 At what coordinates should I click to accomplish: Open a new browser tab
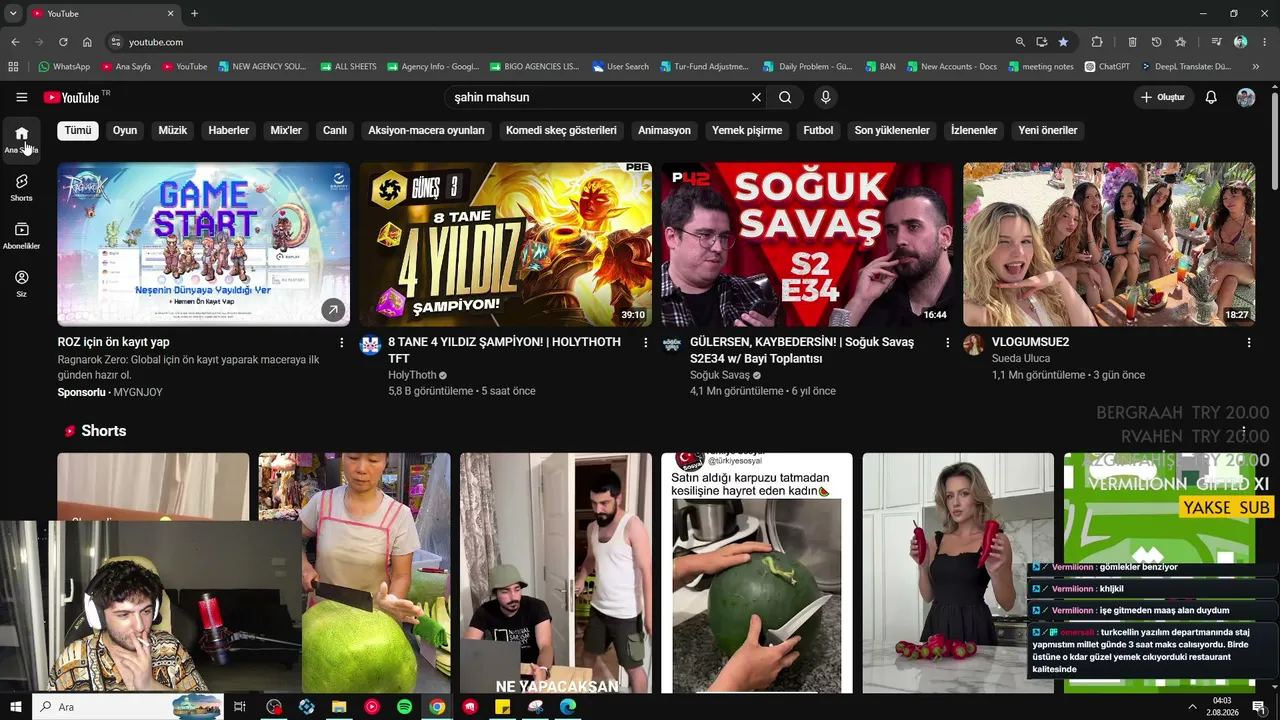pos(194,14)
